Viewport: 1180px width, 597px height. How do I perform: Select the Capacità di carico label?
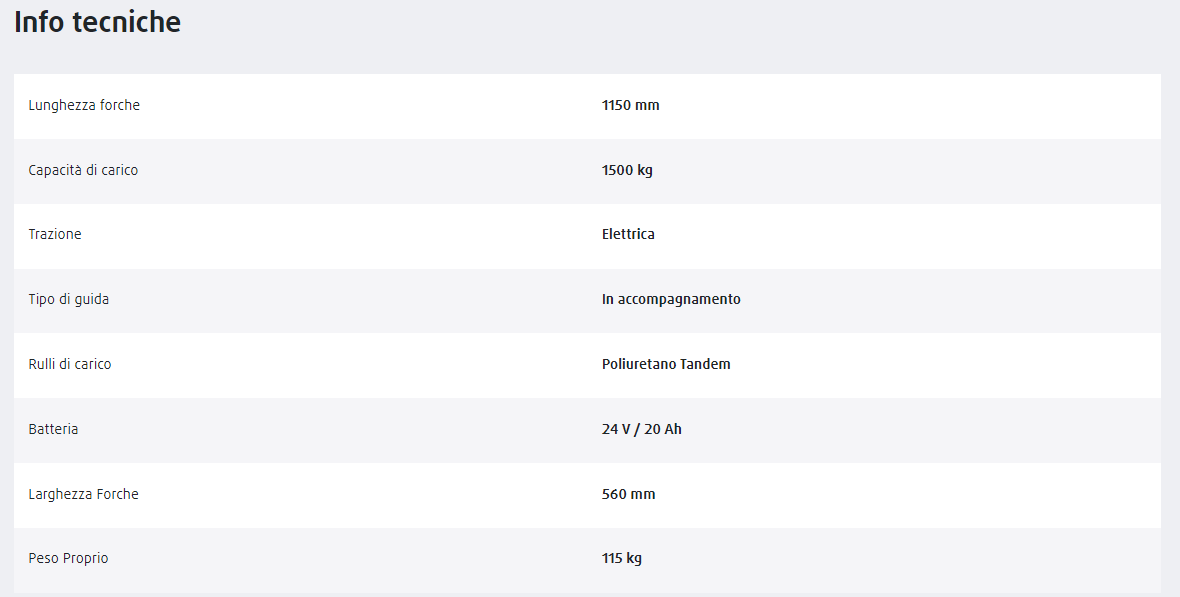[84, 170]
